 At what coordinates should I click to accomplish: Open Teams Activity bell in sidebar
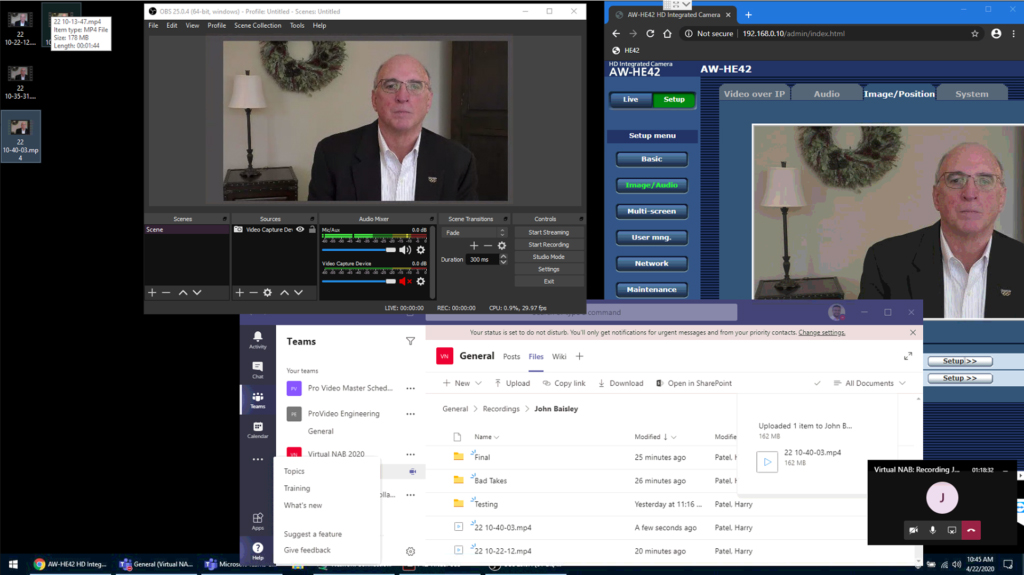pyautogui.click(x=257, y=339)
